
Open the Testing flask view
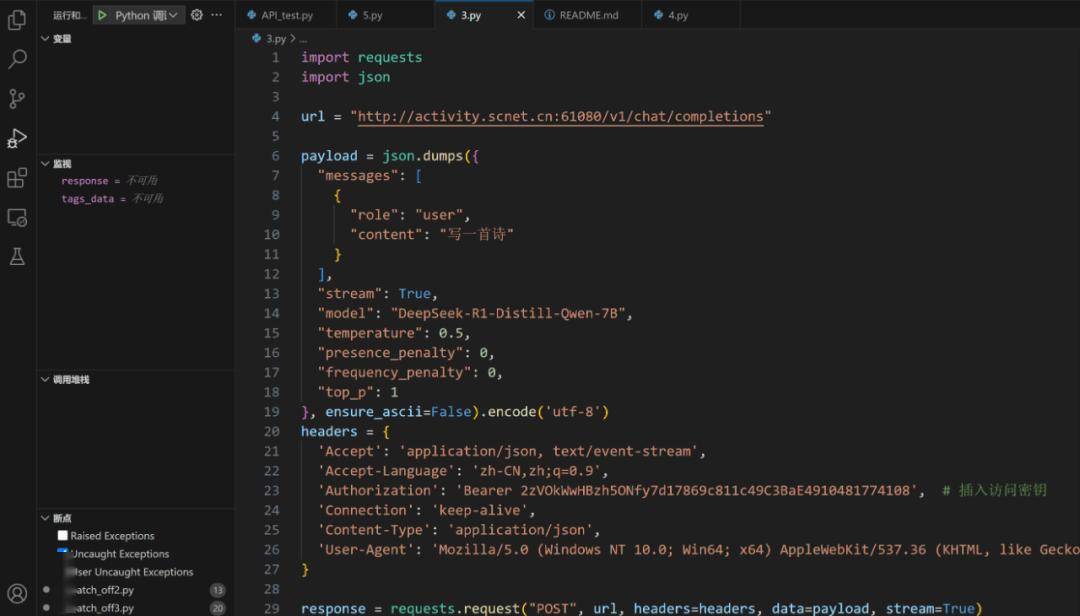(x=17, y=257)
